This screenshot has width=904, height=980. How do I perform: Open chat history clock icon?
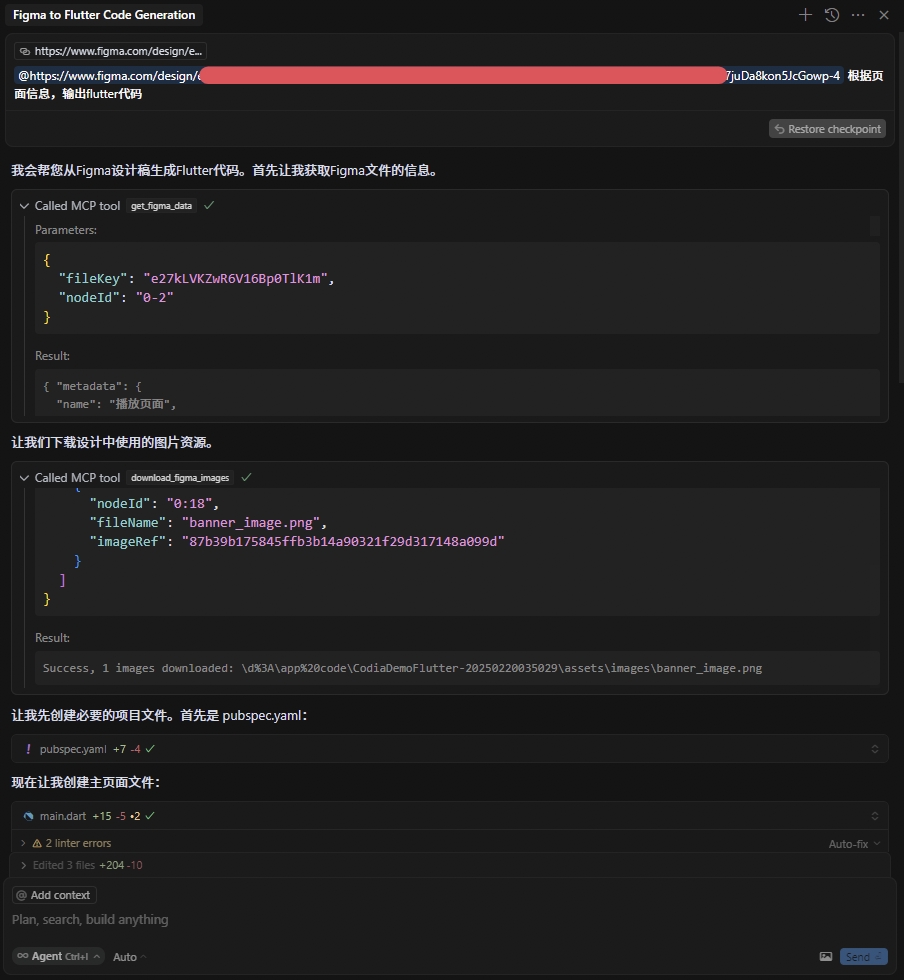point(831,15)
